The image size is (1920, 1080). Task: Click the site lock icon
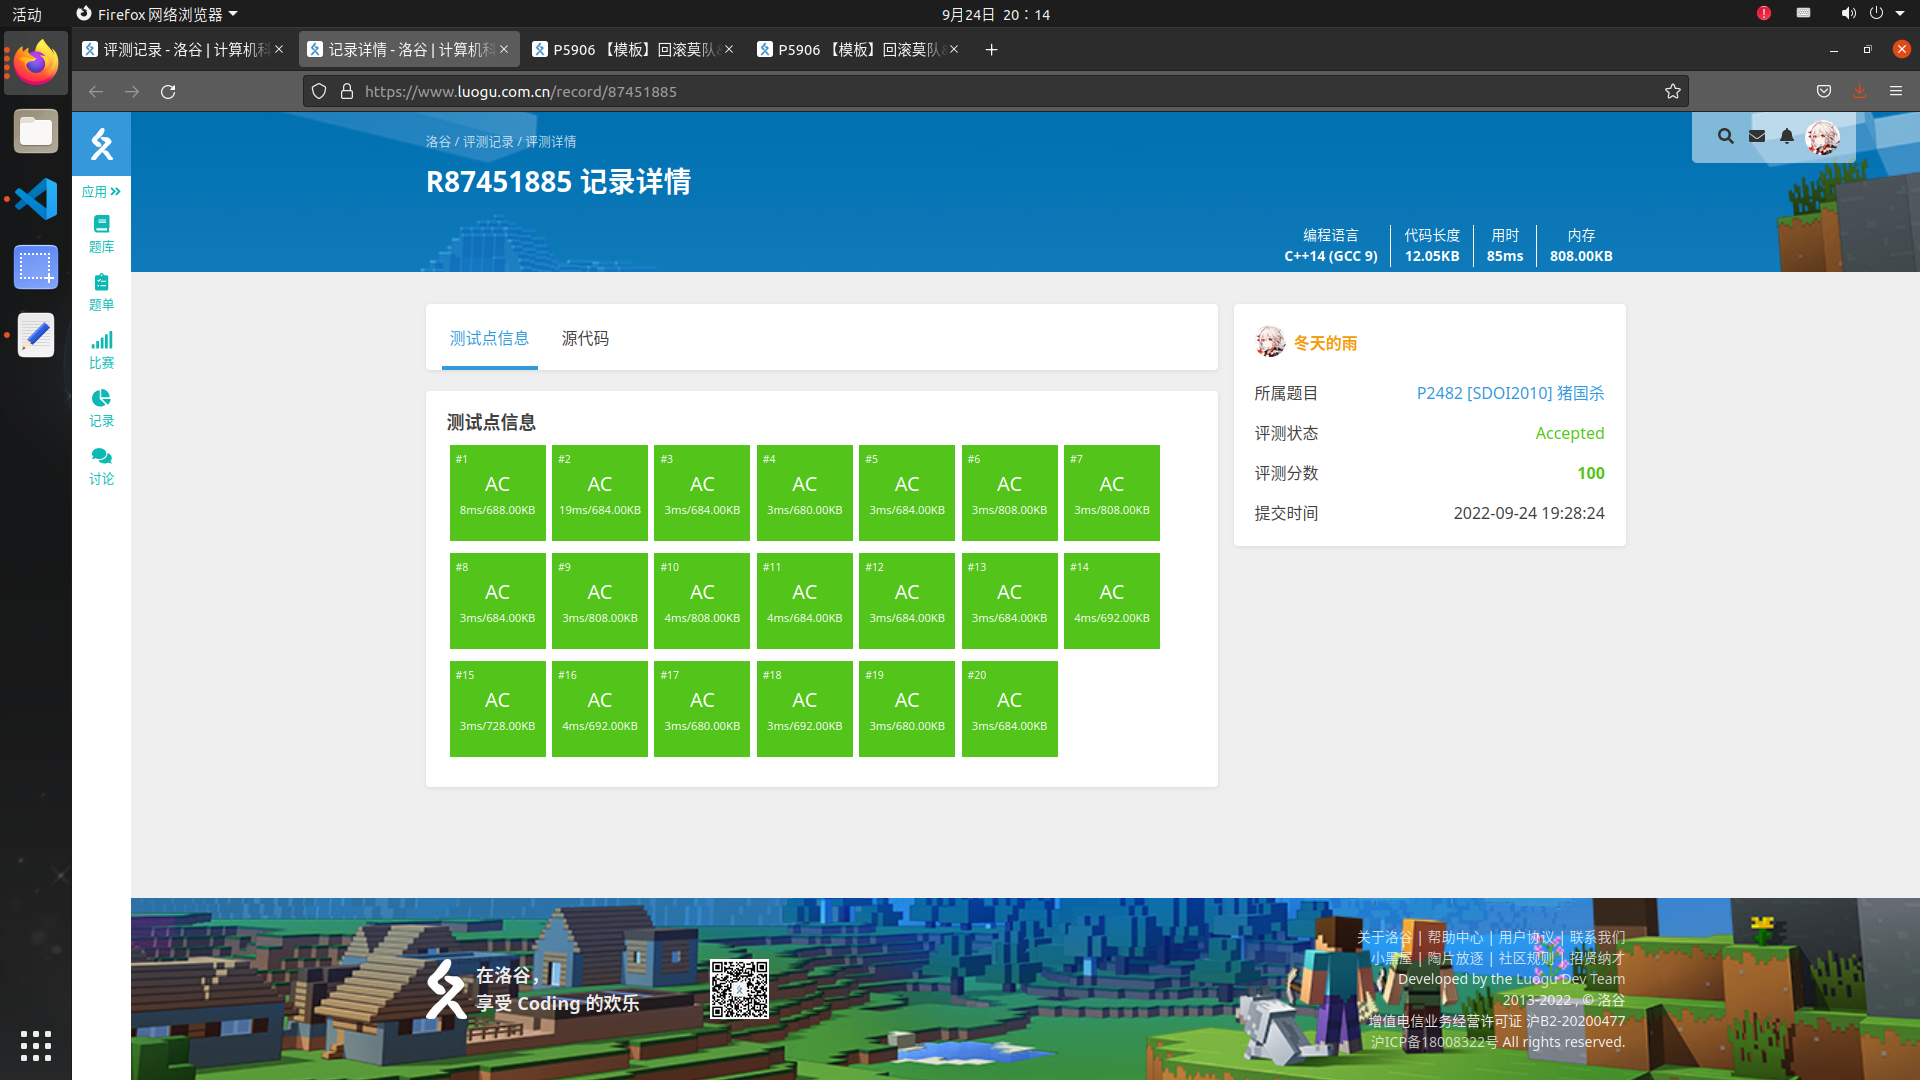pyautogui.click(x=347, y=91)
